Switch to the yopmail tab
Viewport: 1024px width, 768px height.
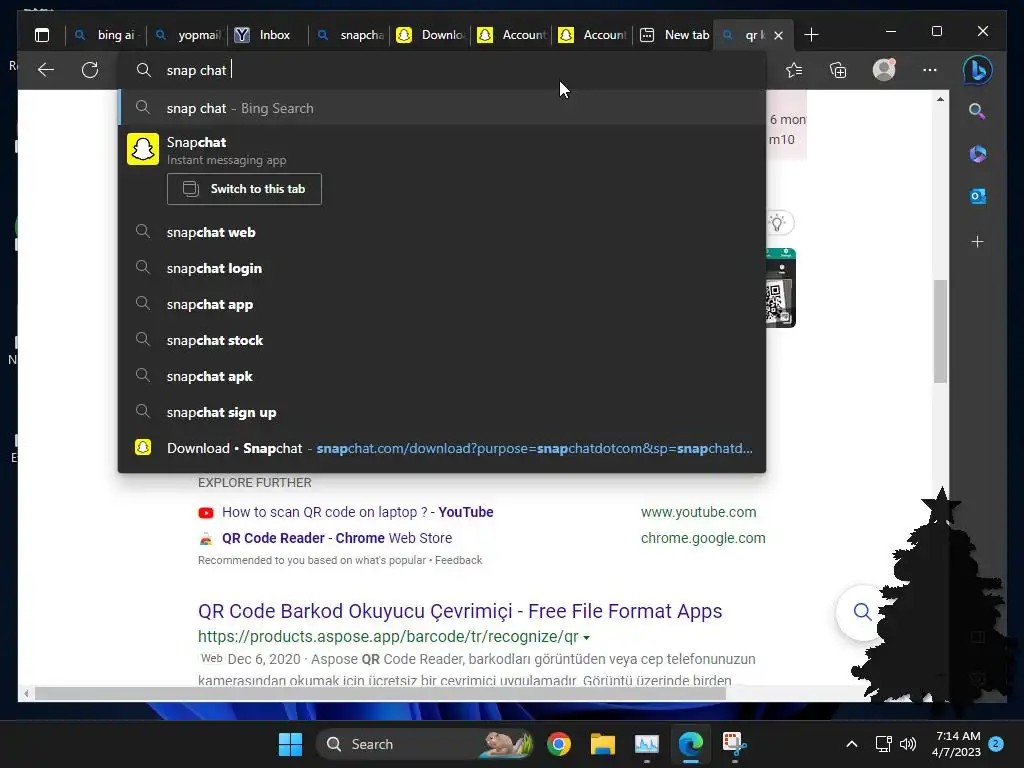tap(188, 35)
